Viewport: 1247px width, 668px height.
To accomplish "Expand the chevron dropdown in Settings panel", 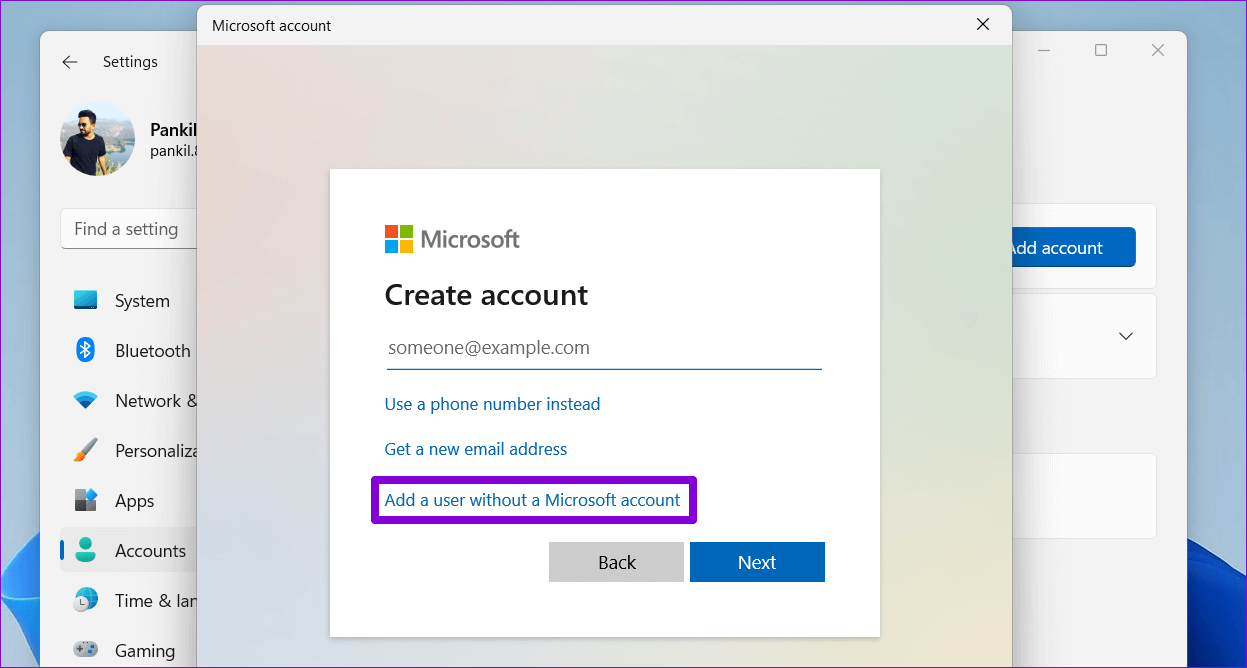I will (1125, 336).
